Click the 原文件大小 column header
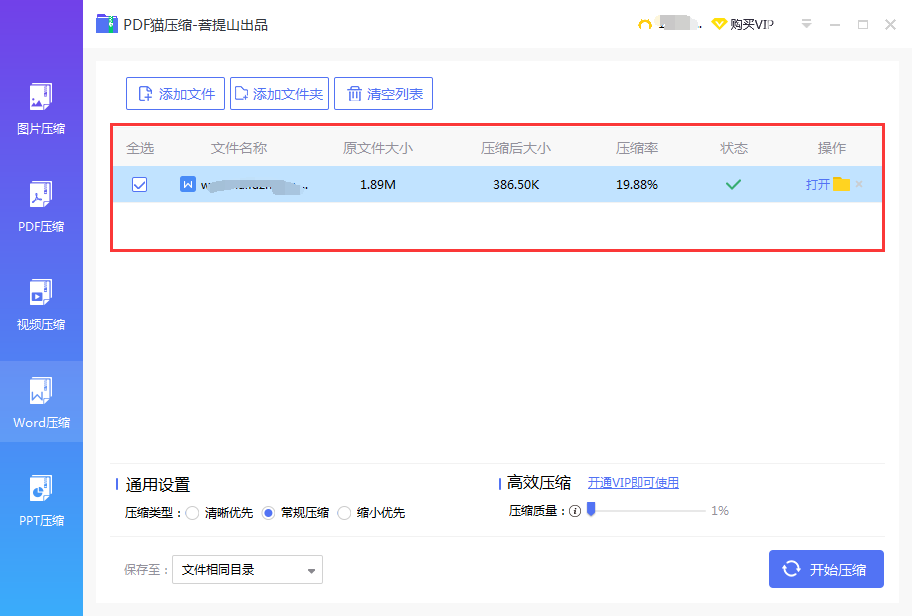Viewport: 912px width, 616px height. coord(377,148)
